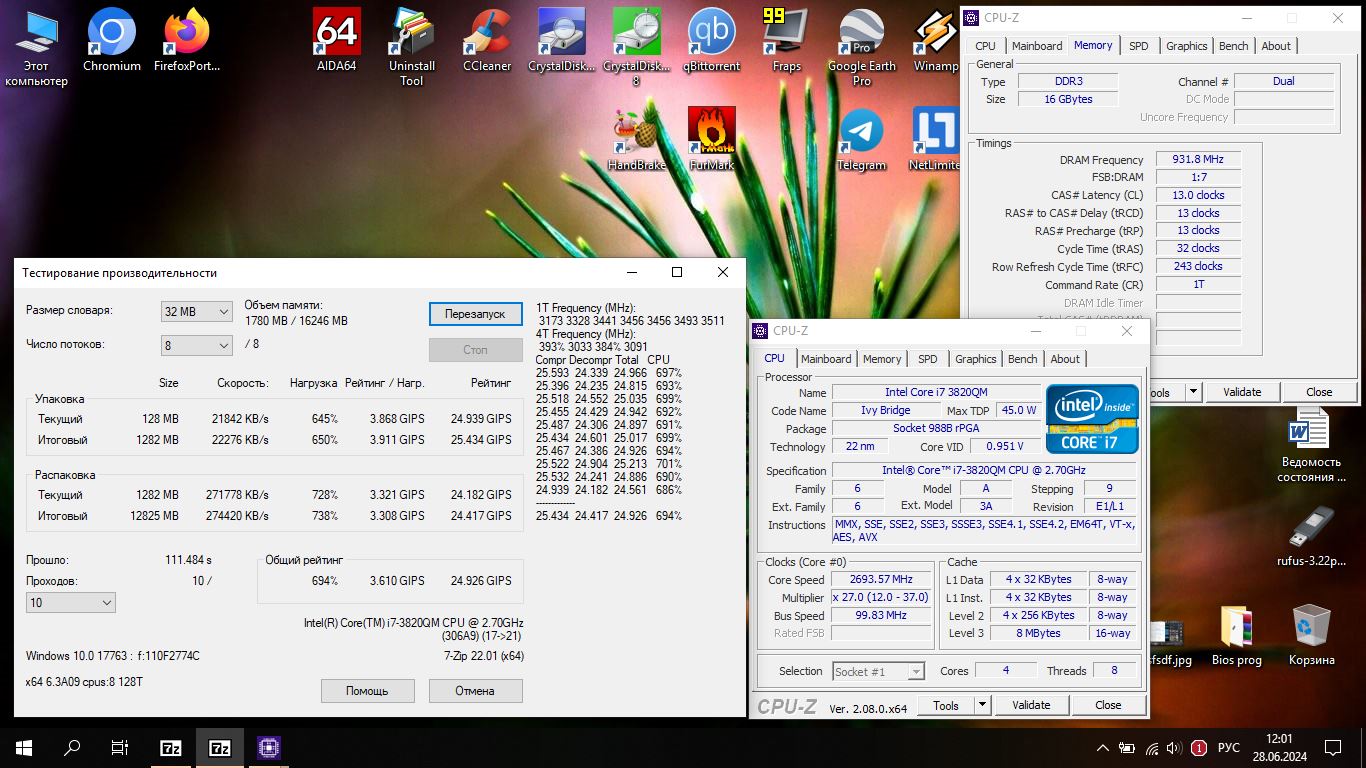The image size is (1366, 768).
Task: Switch to CPU tab in CPU-Z memory timings window
Action: pos(986,46)
